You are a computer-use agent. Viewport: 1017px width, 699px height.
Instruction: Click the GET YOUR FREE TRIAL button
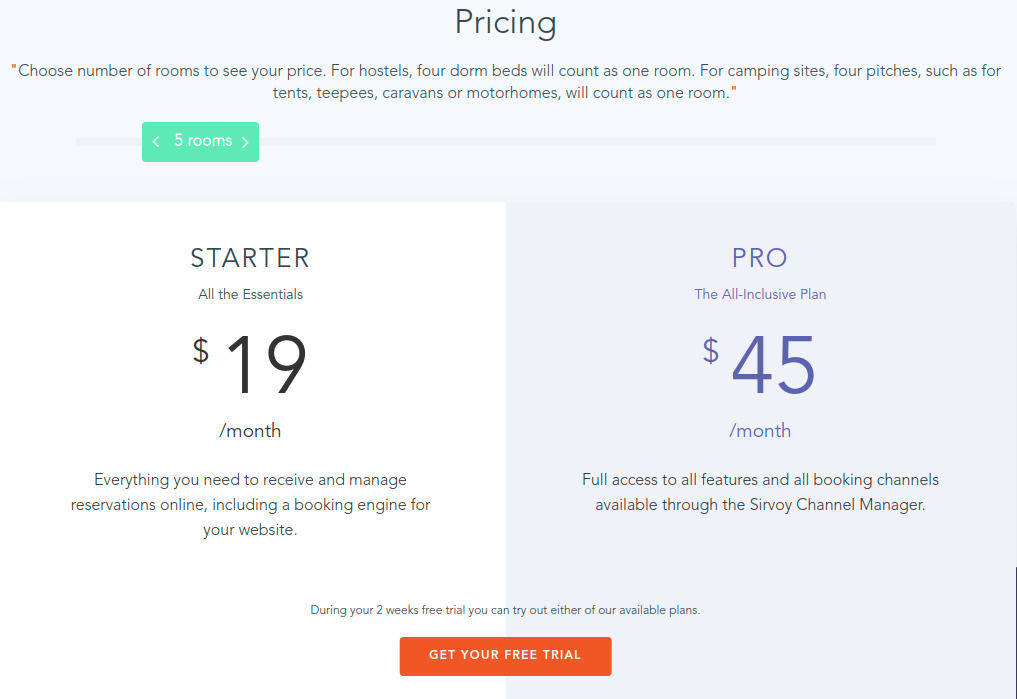coord(505,656)
